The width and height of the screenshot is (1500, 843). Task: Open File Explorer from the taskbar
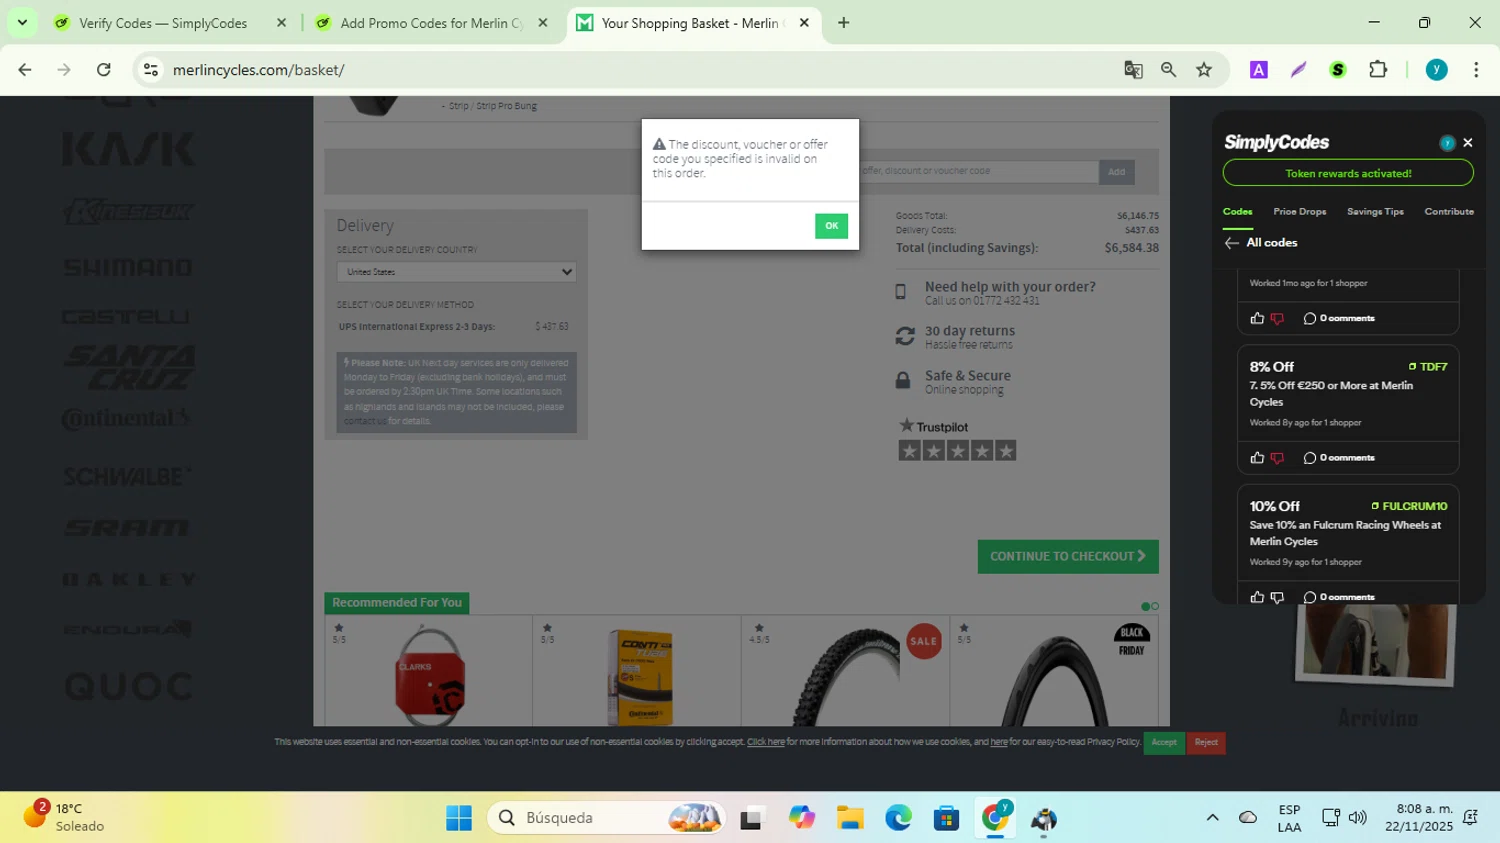point(850,818)
